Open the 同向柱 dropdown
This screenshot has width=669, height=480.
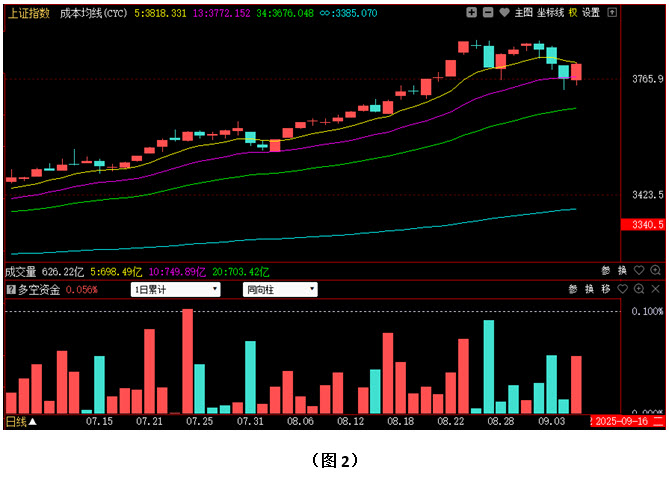point(280,290)
